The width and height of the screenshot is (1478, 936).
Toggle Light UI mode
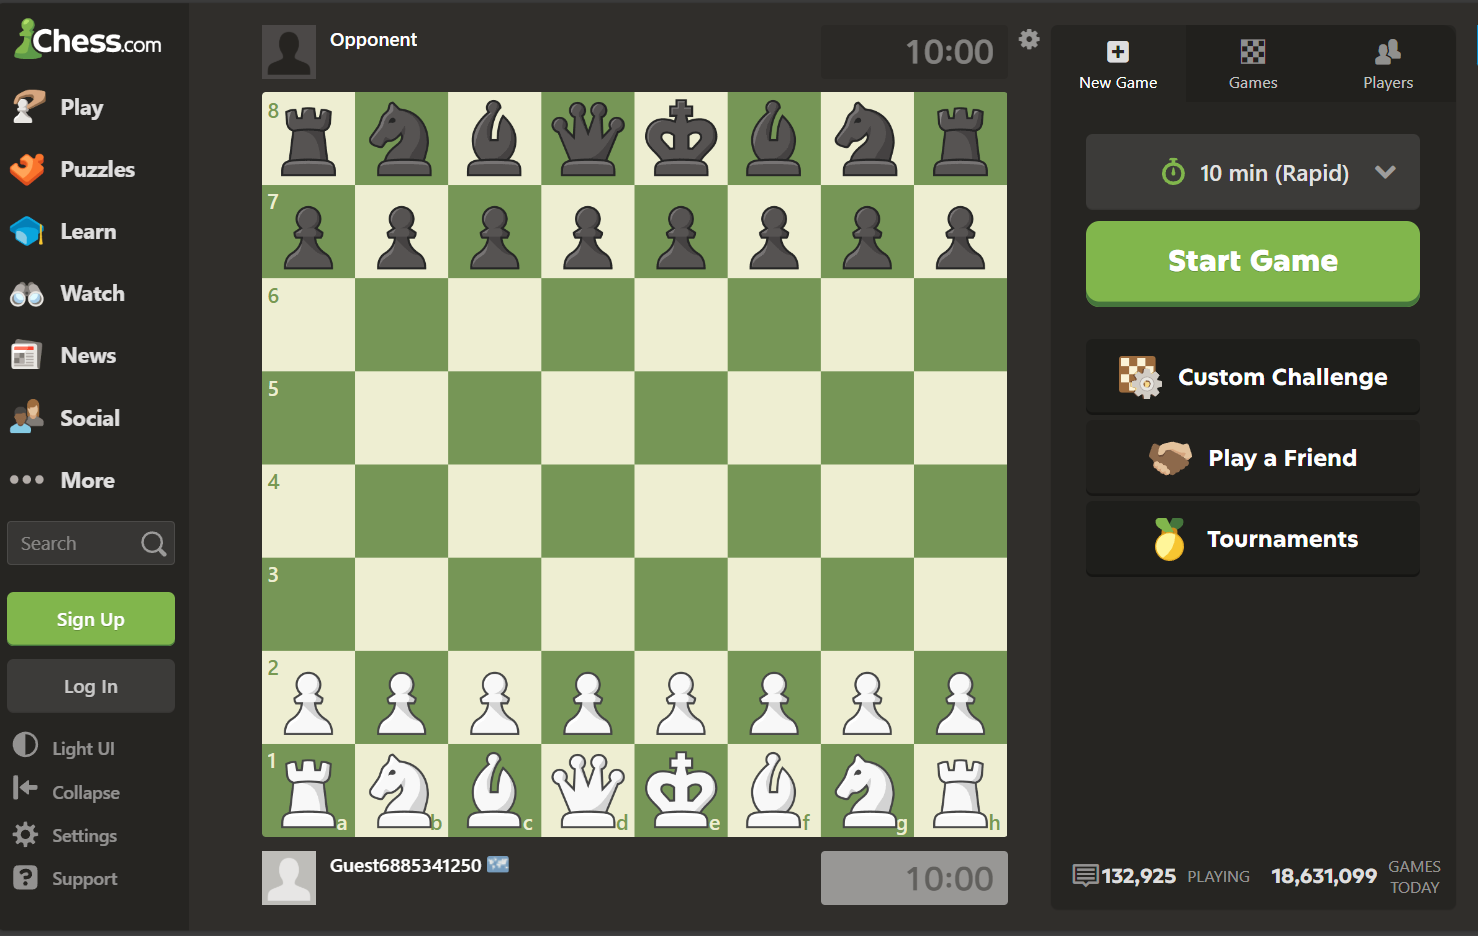pyautogui.click(x=64, y=747)
